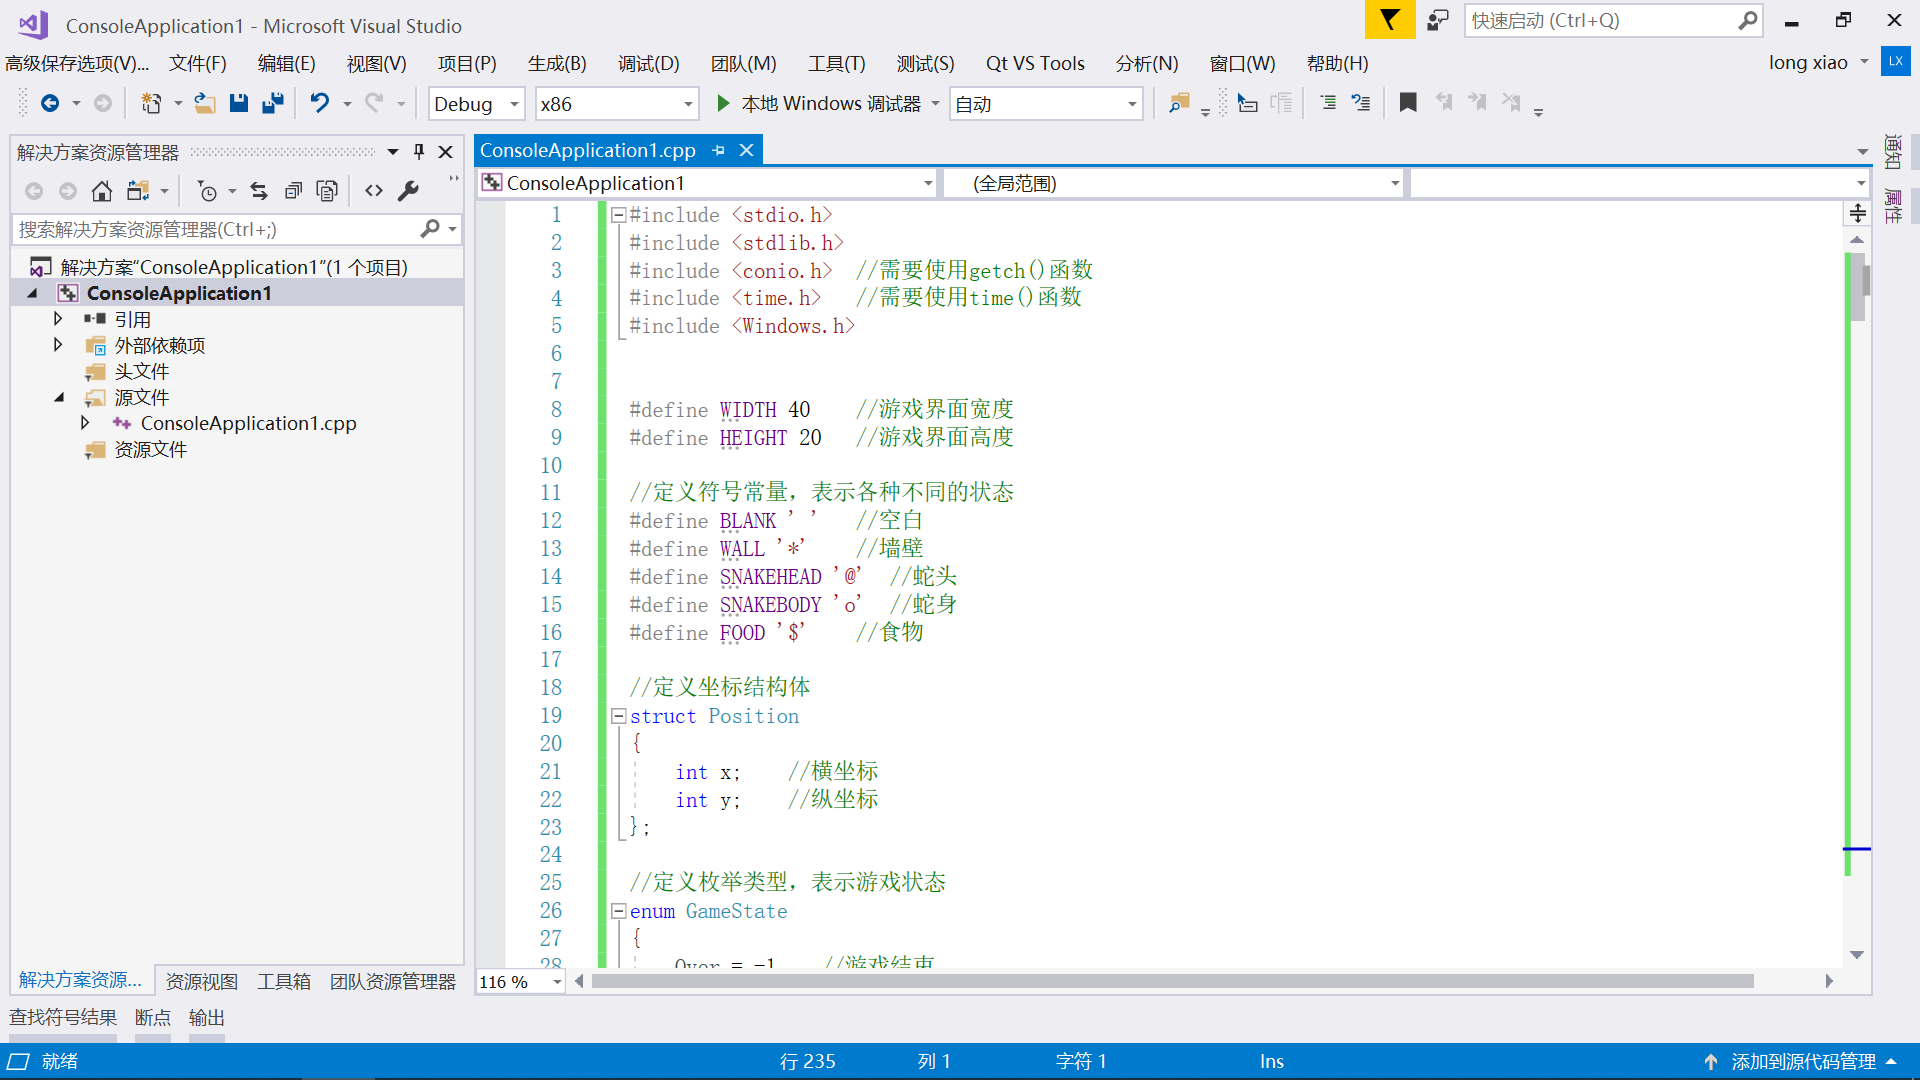Open the x86 platform dropdown
The height and width of the screenshot is (1080, 1920).
tap(688, 104)
